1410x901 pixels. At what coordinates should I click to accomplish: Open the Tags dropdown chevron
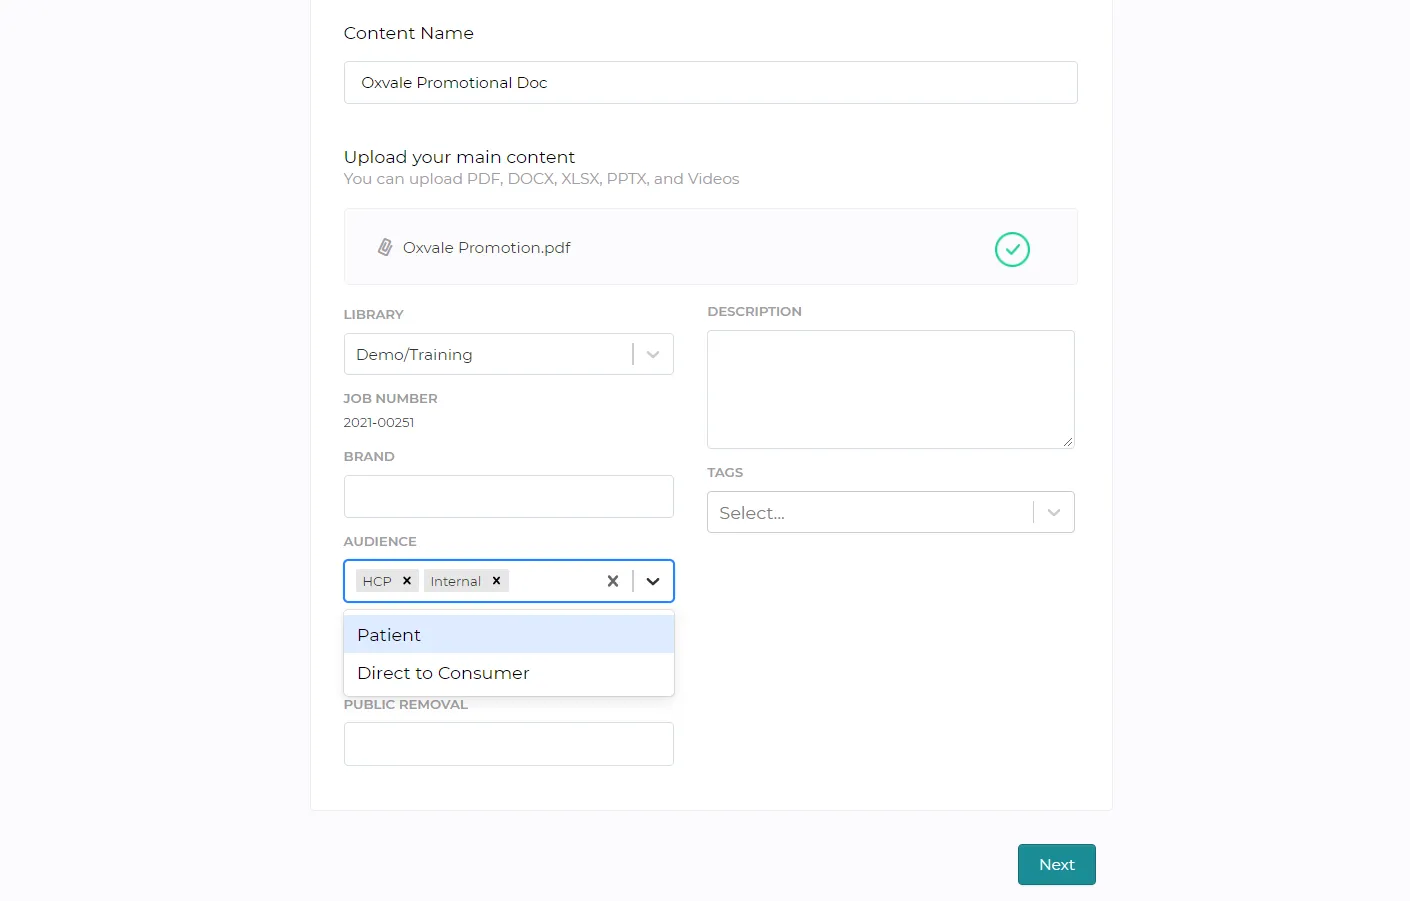(1053, 512)
